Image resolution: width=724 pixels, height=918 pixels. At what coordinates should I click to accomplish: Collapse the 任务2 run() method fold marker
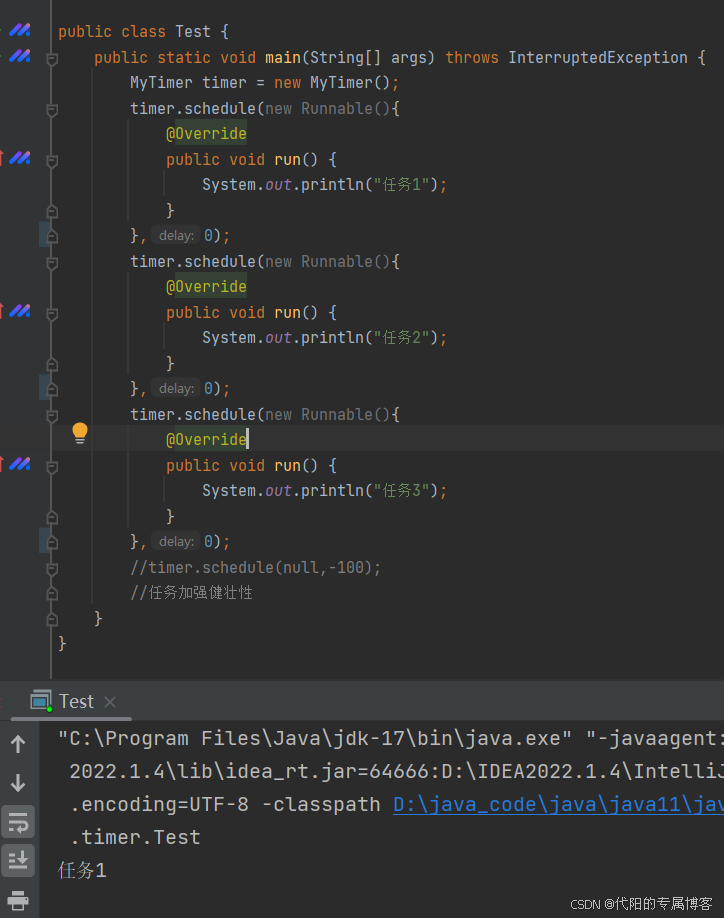(52, 313)
